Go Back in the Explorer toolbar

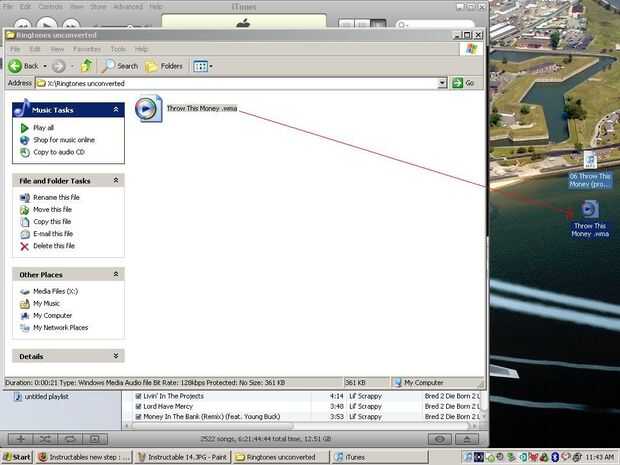pos(24,66)
